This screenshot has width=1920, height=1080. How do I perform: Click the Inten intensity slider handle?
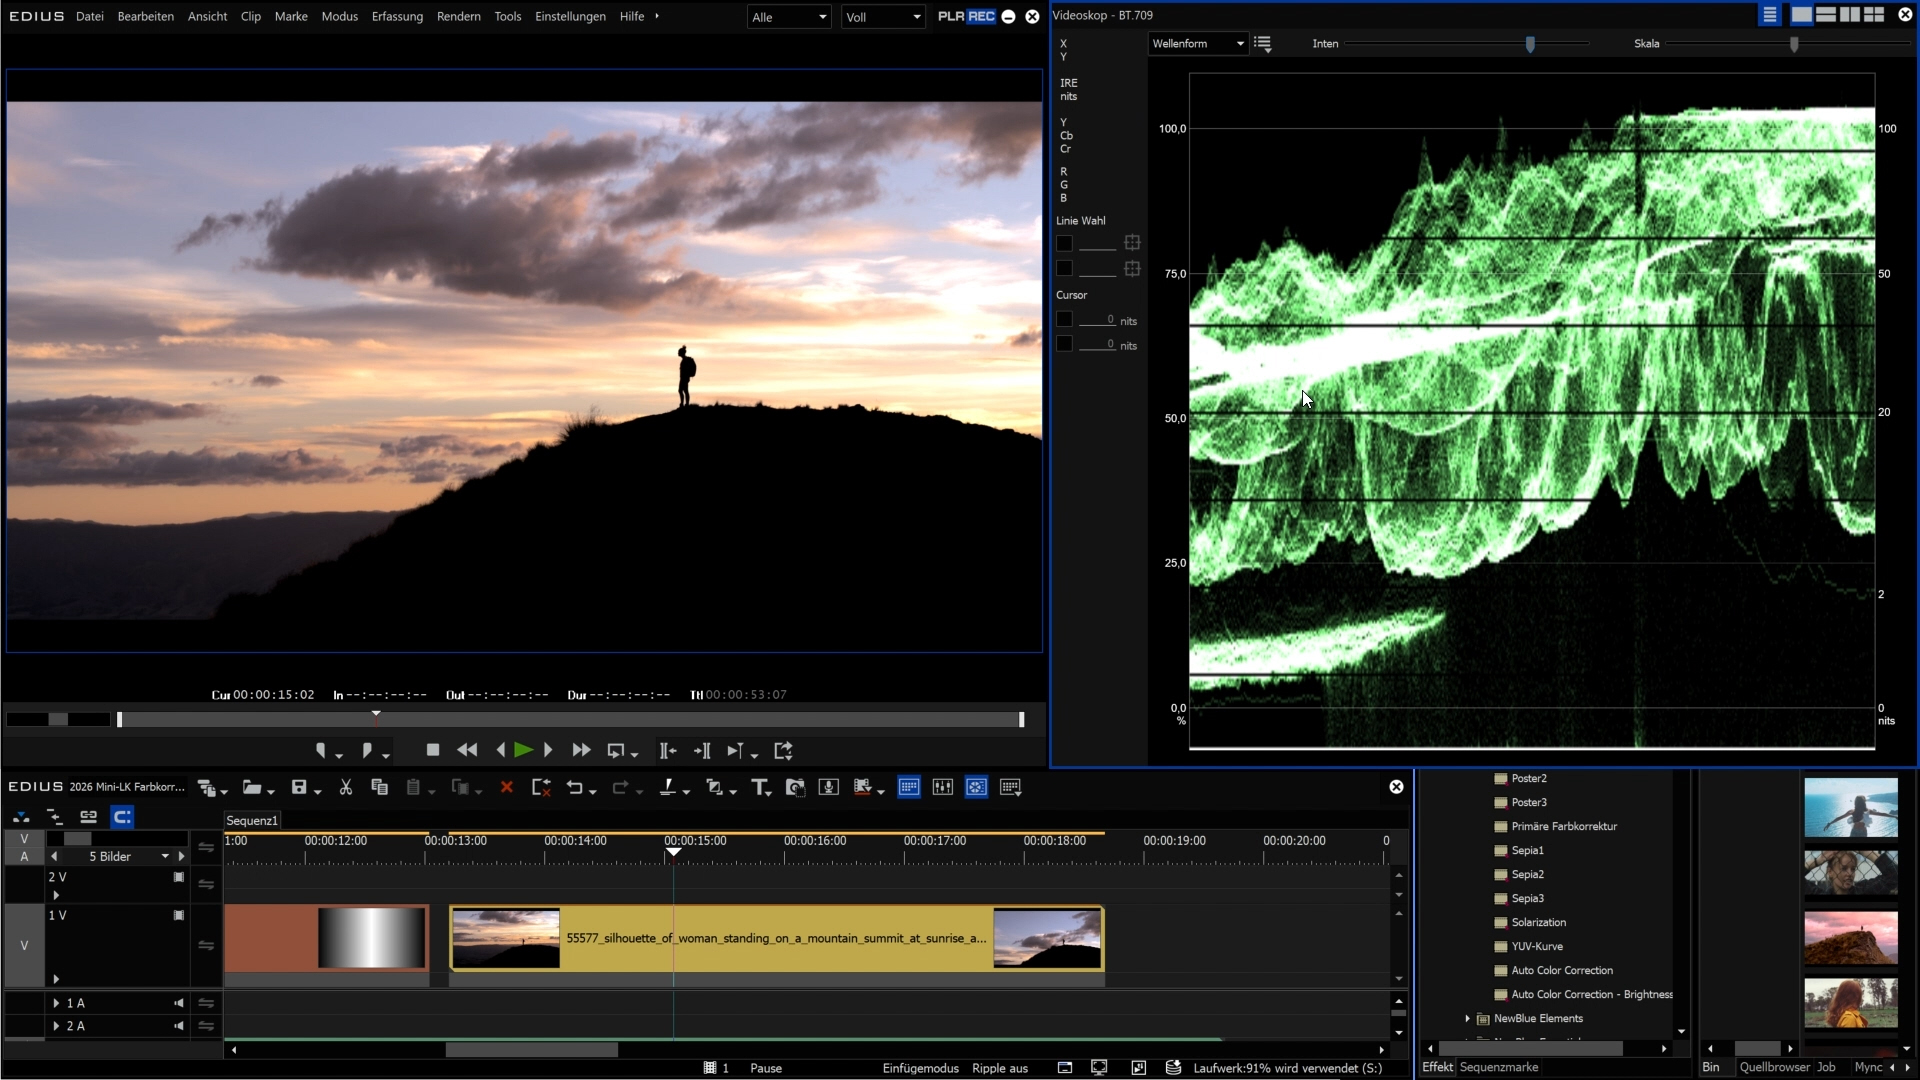1530,44
